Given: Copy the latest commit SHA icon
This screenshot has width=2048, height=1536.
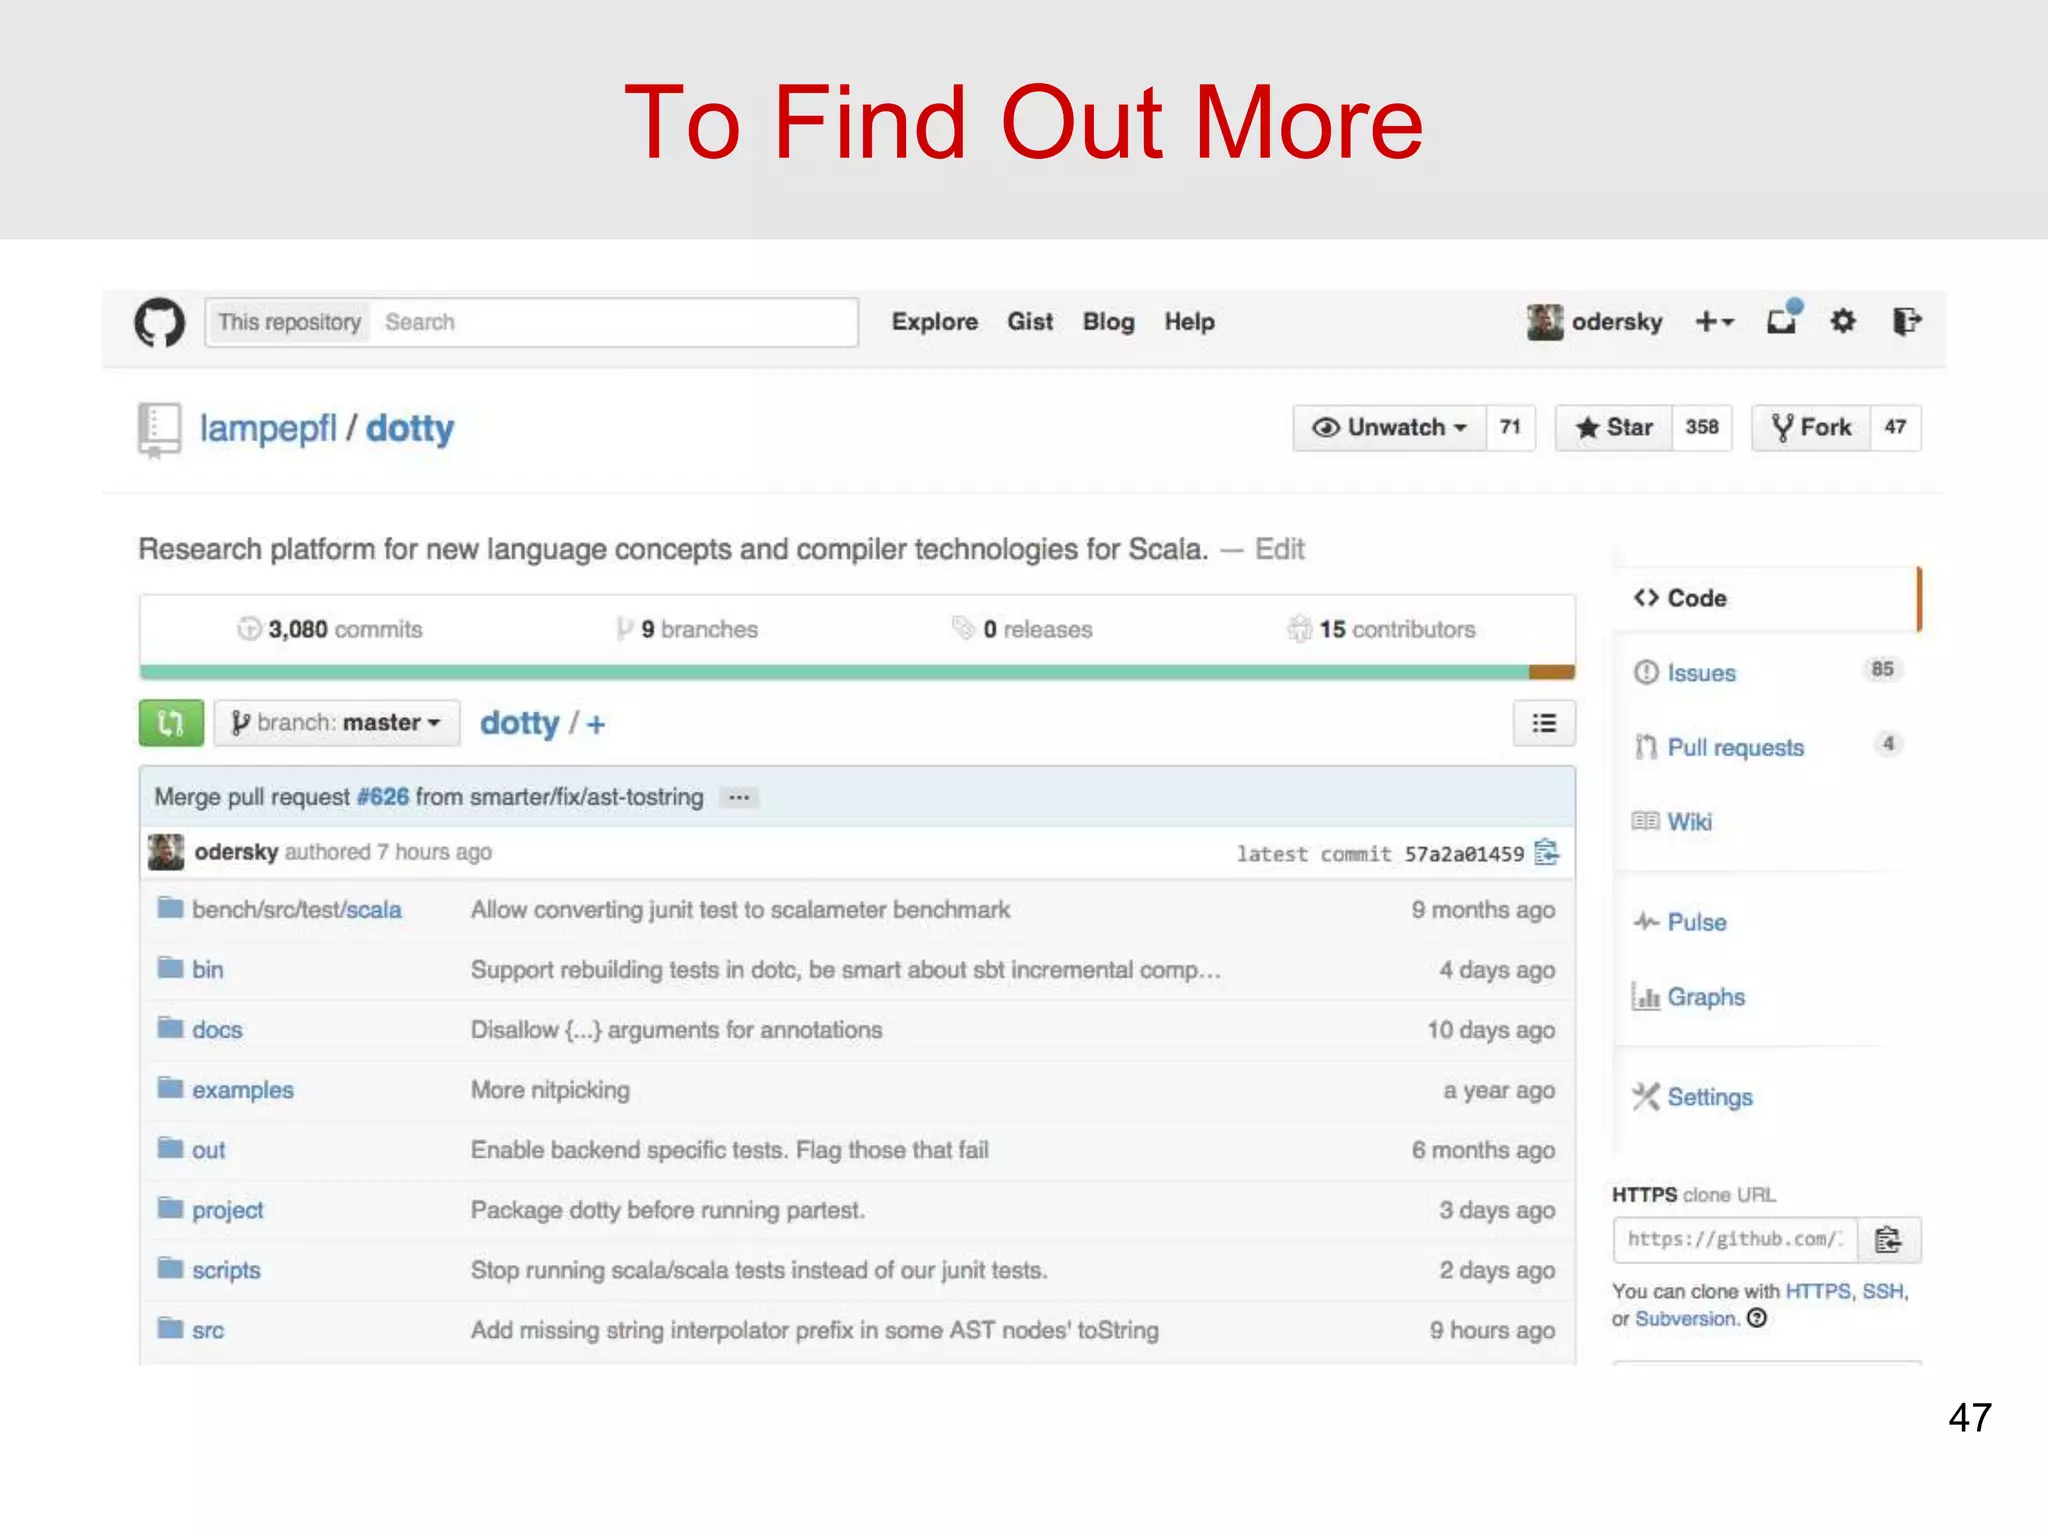Looking at the screenshot, I should (1547, 852).
